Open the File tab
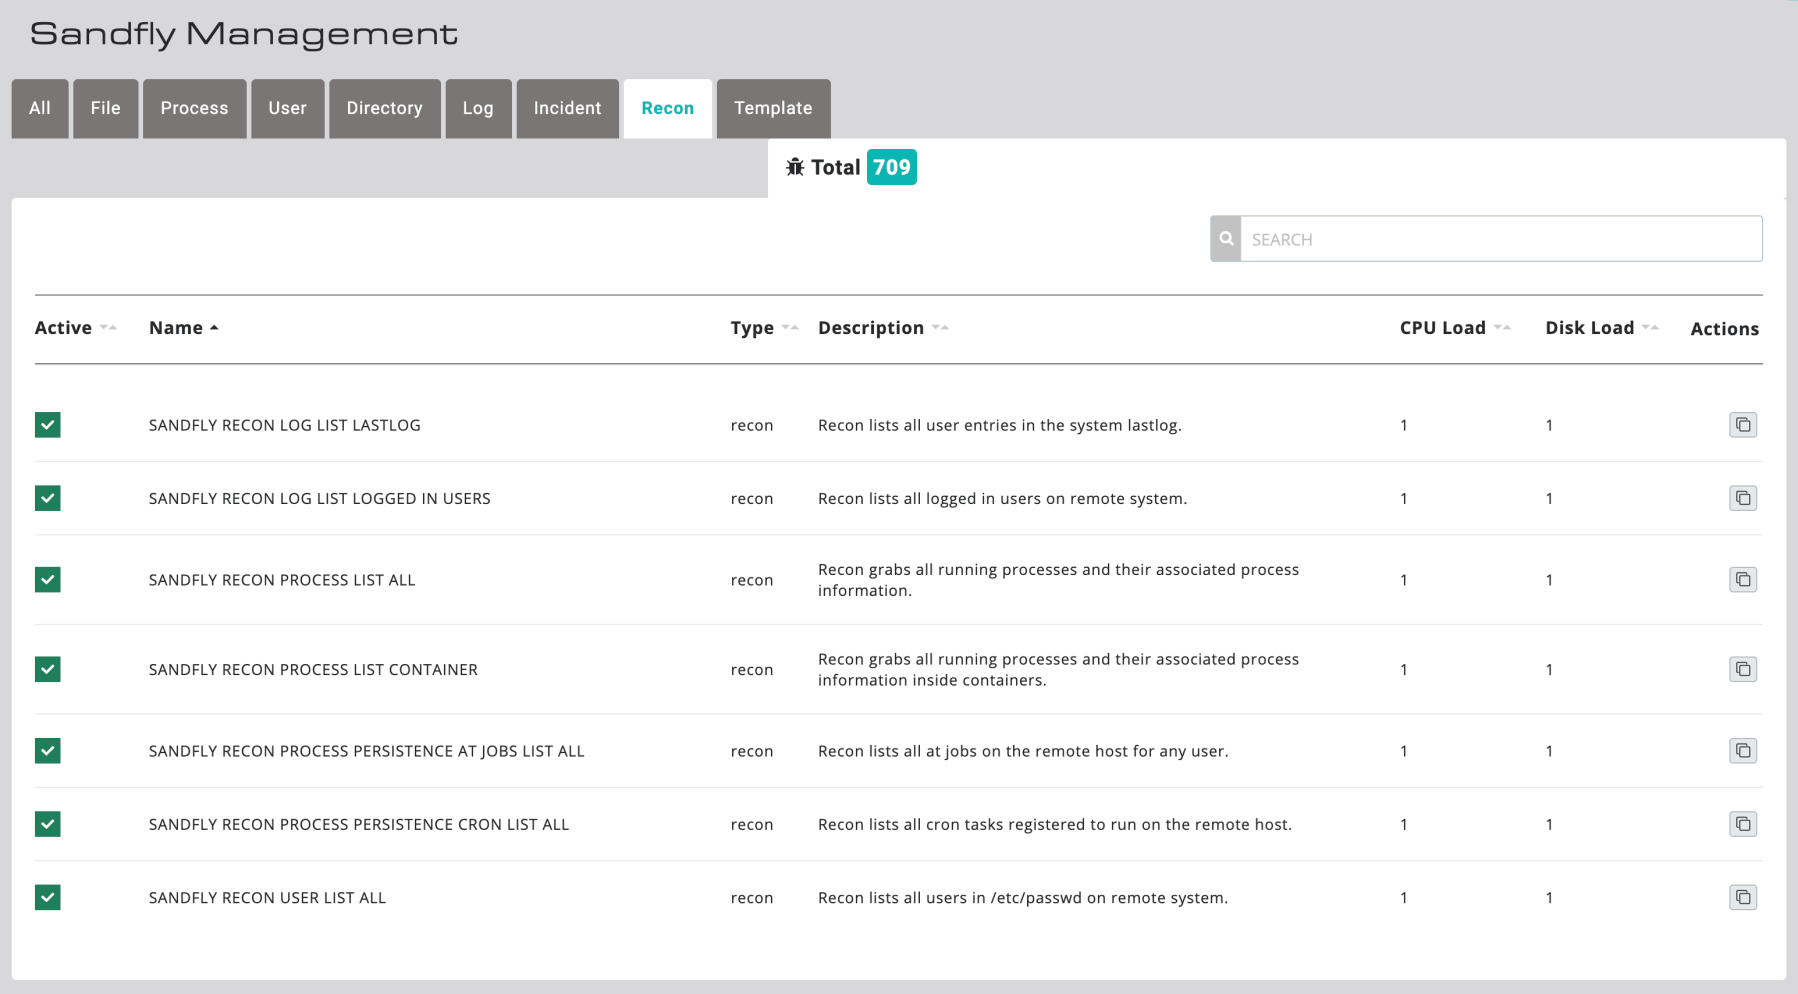Image resolution: width=1798 pixels, height=994 pixels. tap(106, 108)
